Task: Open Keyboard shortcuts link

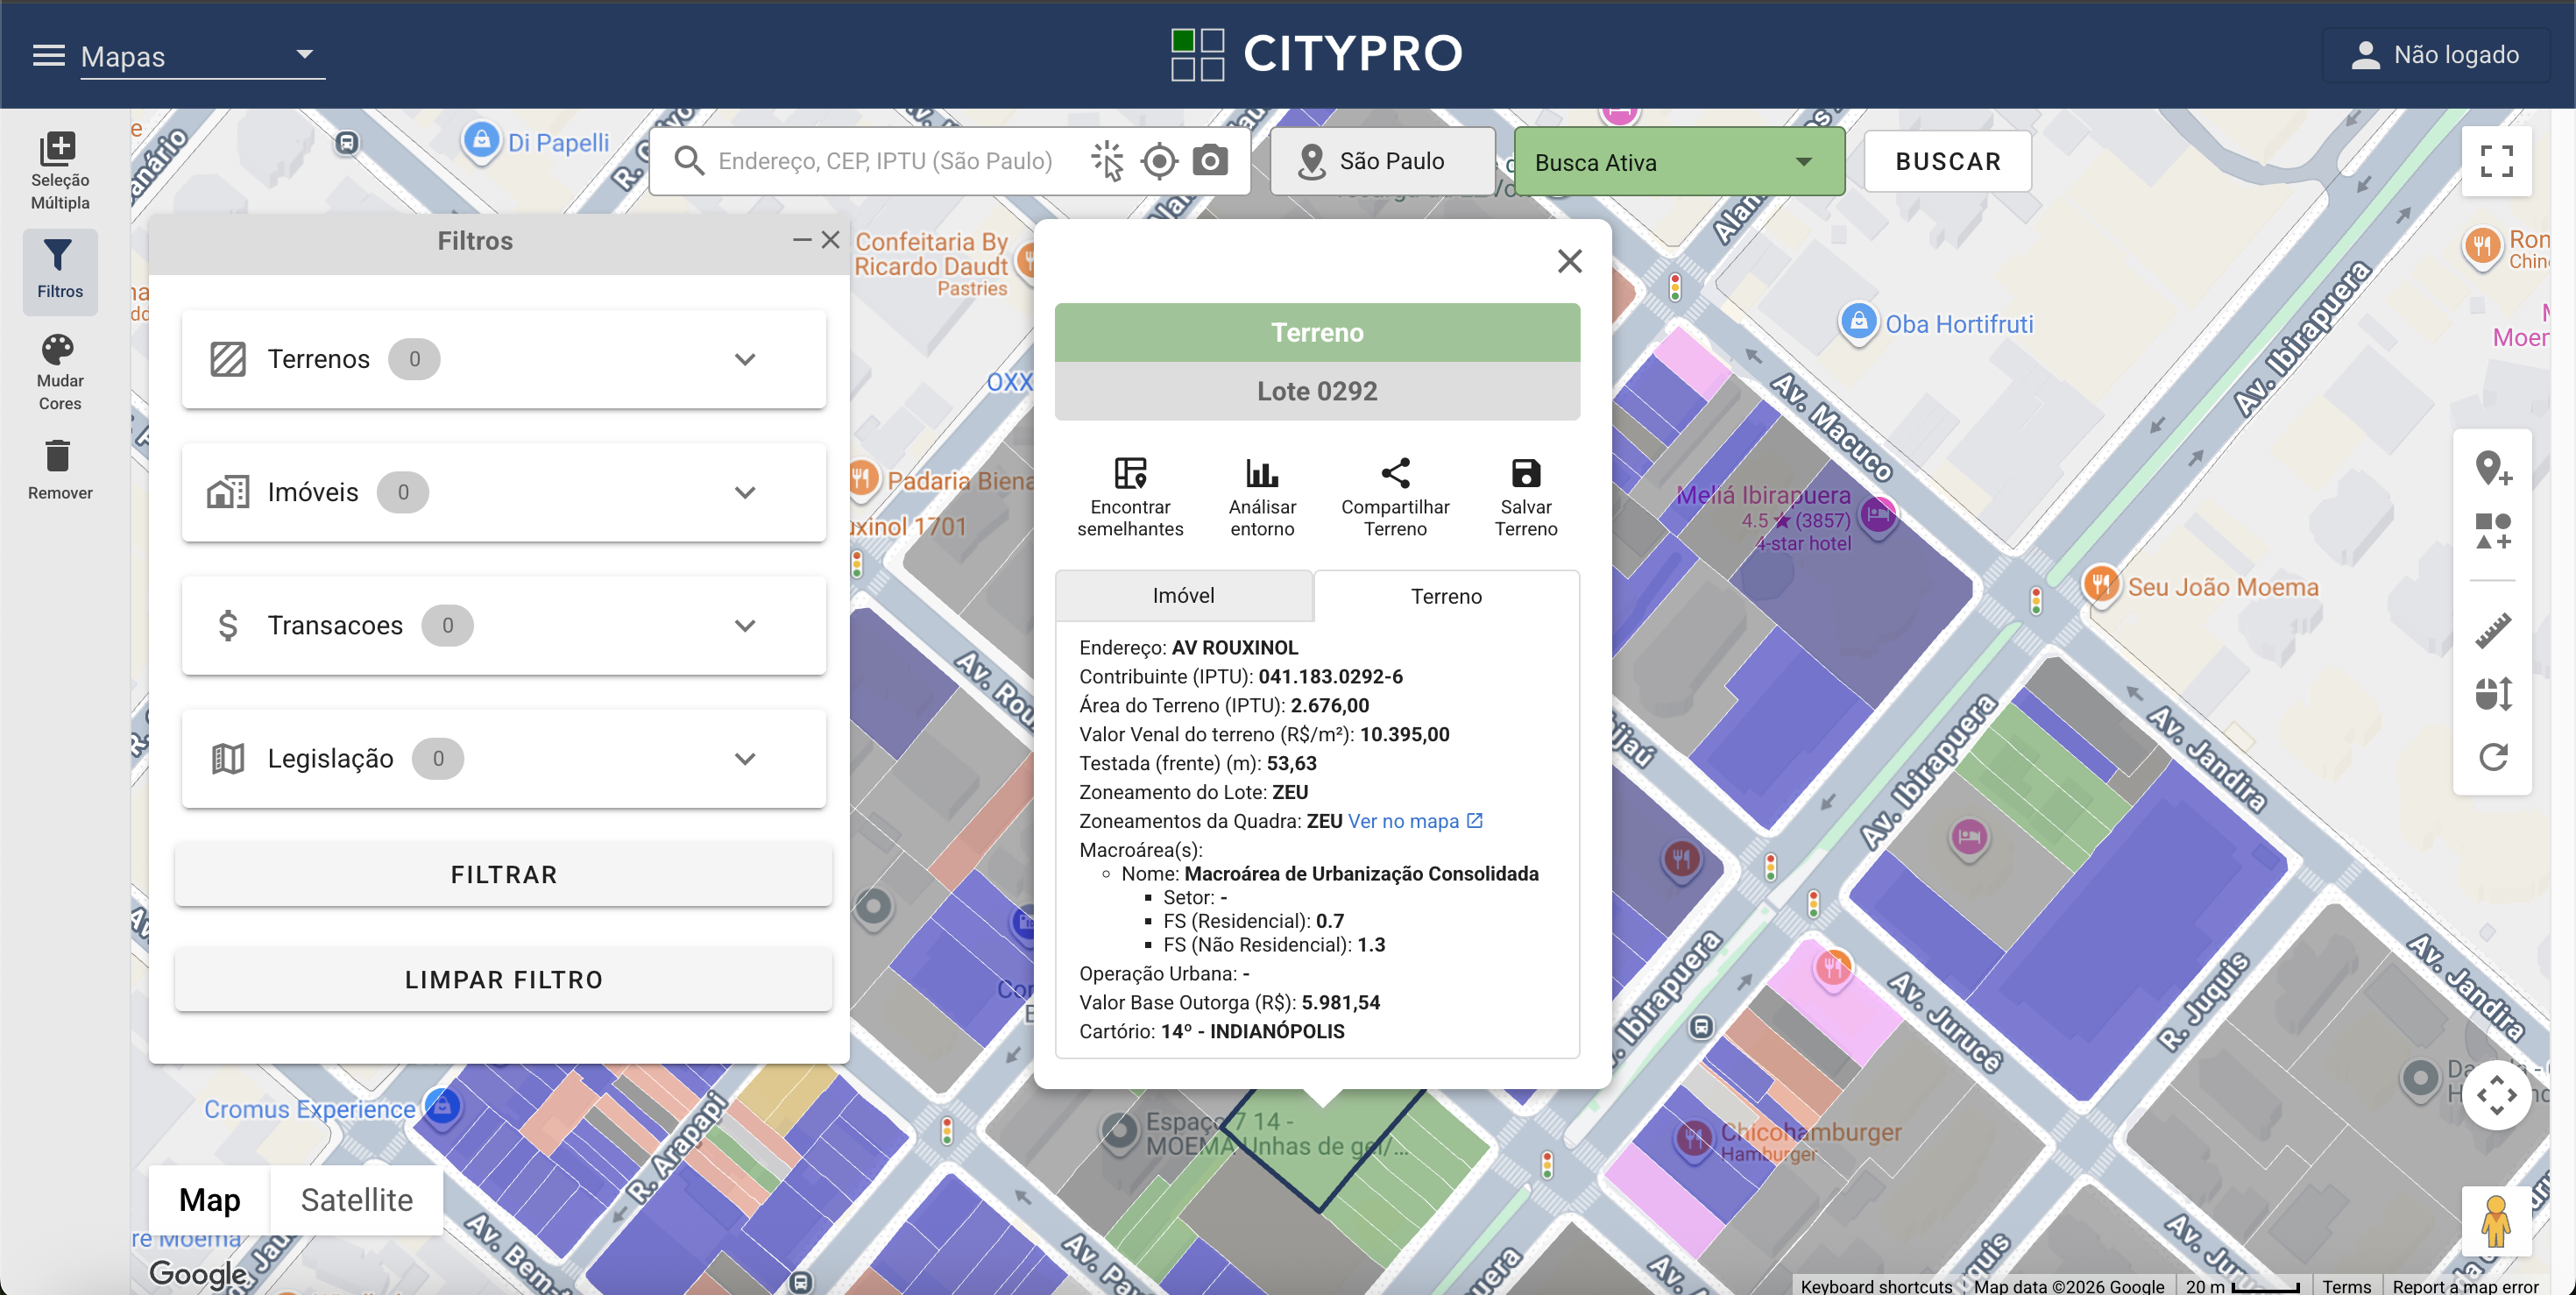Action: 1876,1286
